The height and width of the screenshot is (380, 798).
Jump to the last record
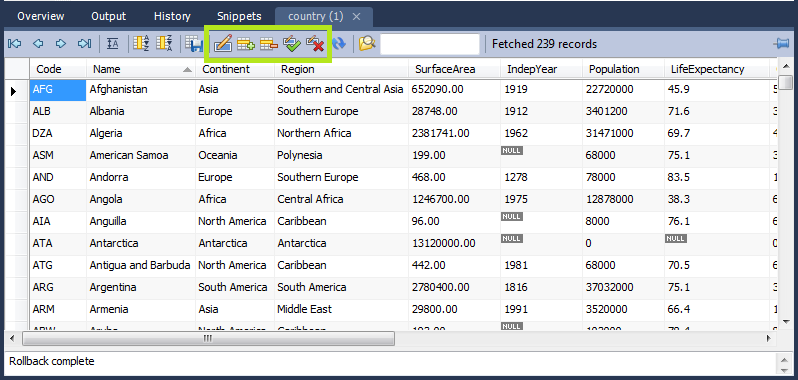(x=84, y=44)
